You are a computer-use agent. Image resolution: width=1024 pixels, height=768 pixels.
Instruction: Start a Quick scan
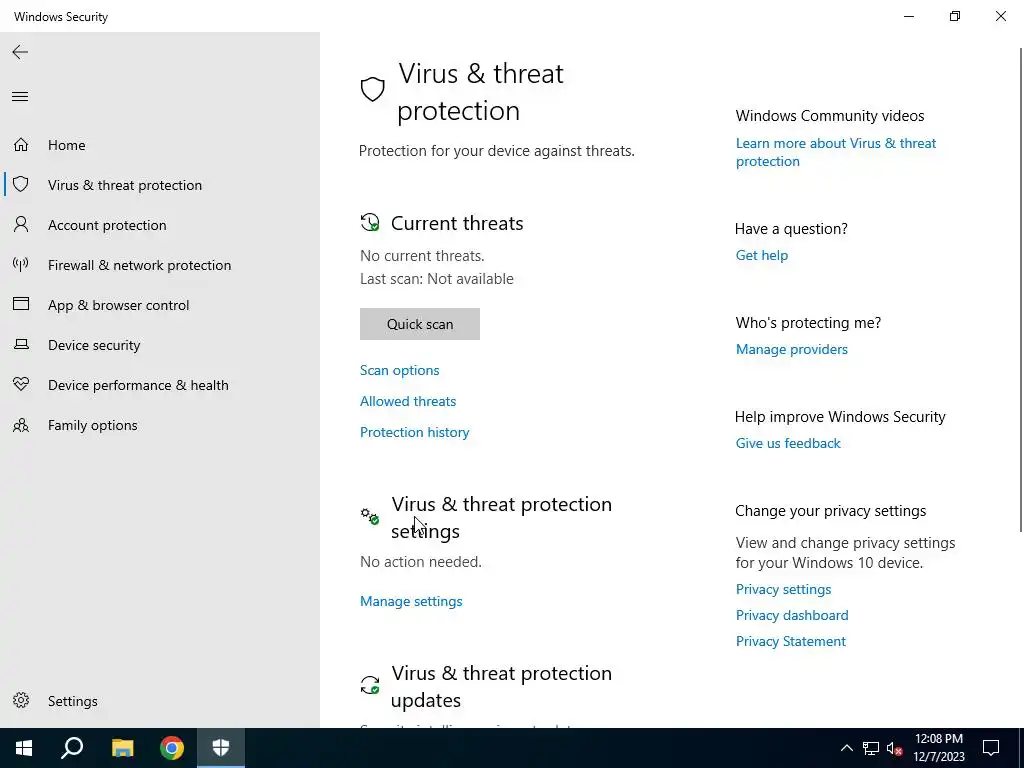[420, 324]
